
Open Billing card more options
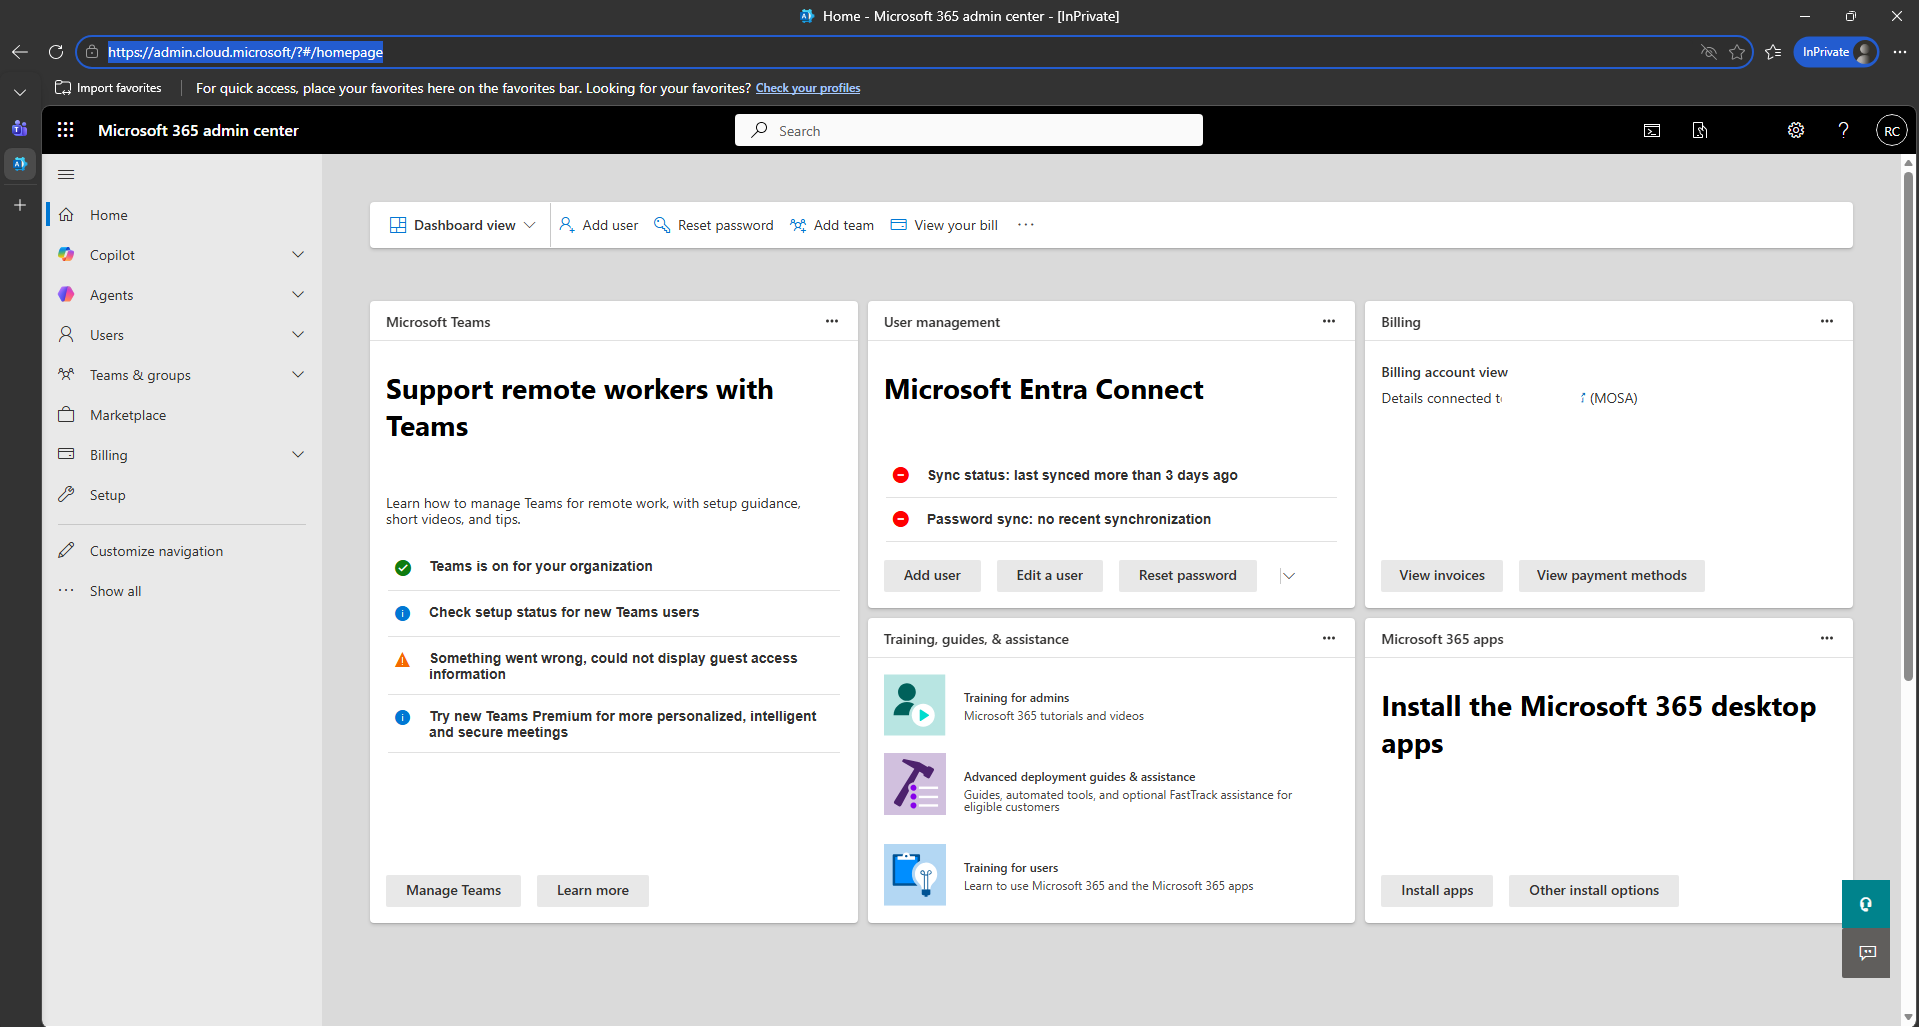(x=1827, y=322)
